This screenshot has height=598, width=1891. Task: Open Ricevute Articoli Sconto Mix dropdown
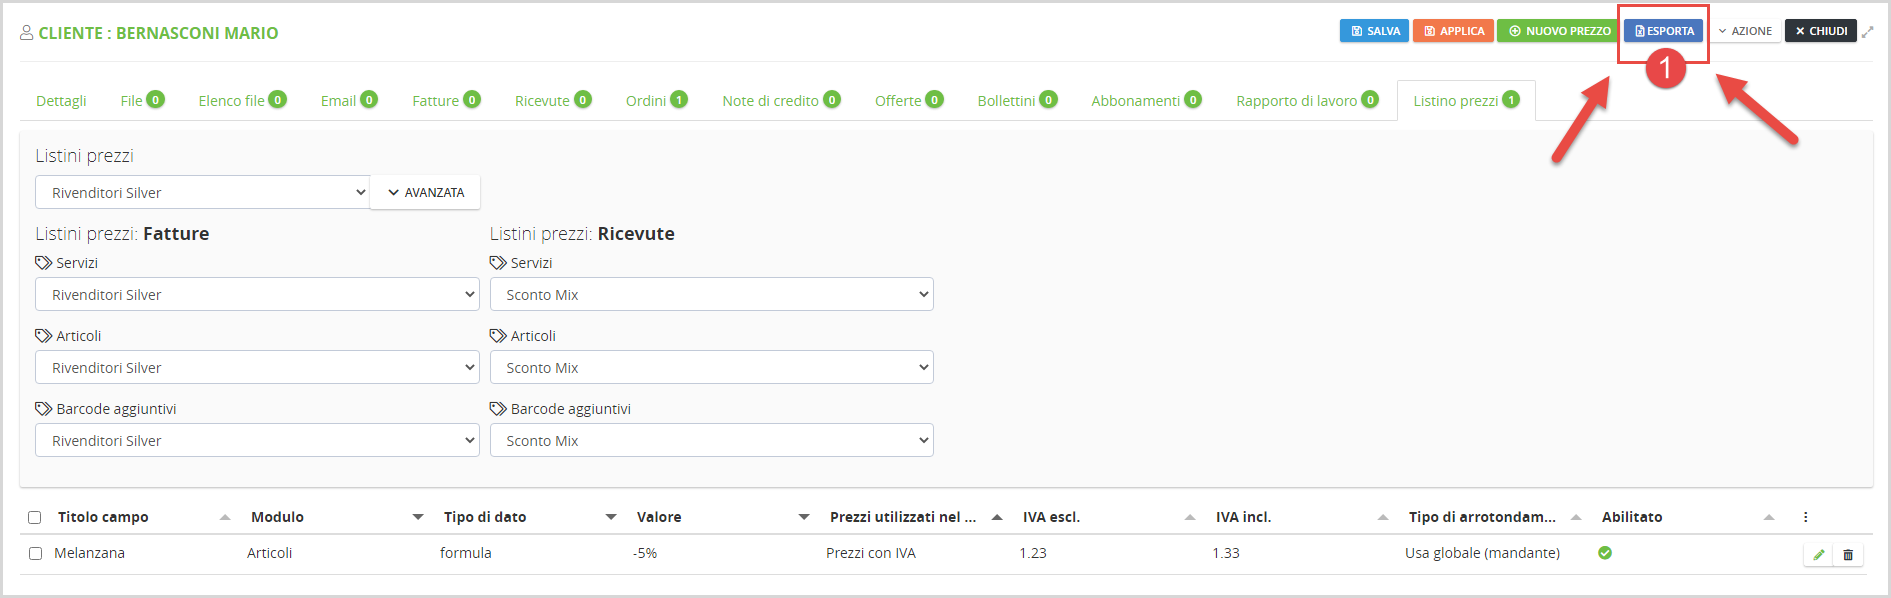point(711,367)
